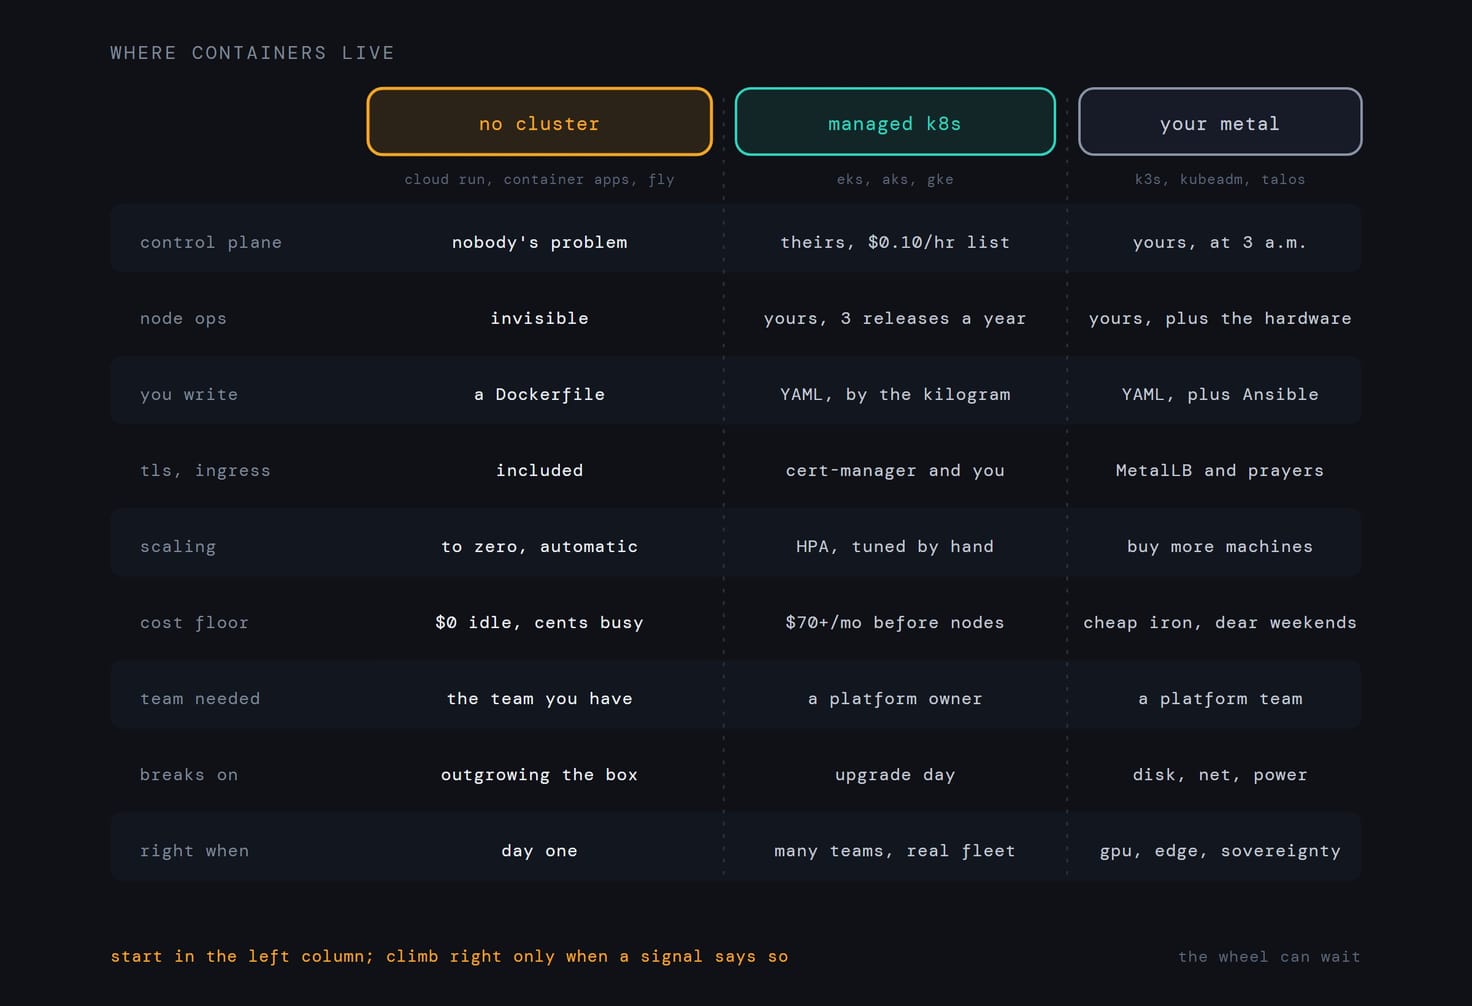
Task: Click 'yours, plus the hardware' cell
Action: coord(1220,318)
